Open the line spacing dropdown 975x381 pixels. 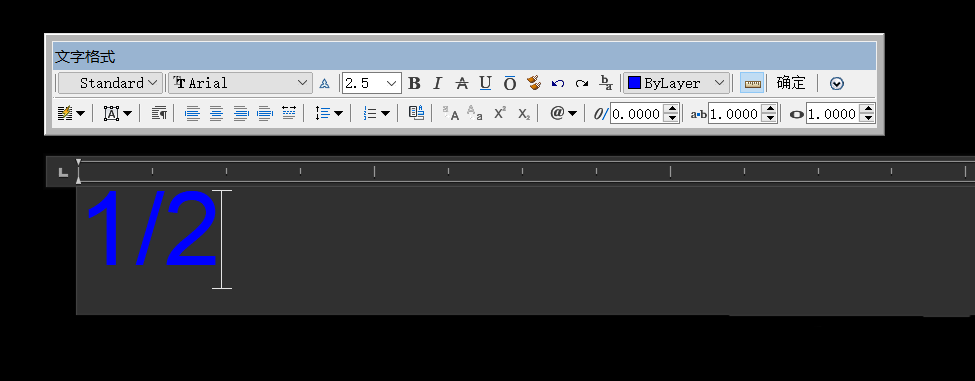pos(329,113)
